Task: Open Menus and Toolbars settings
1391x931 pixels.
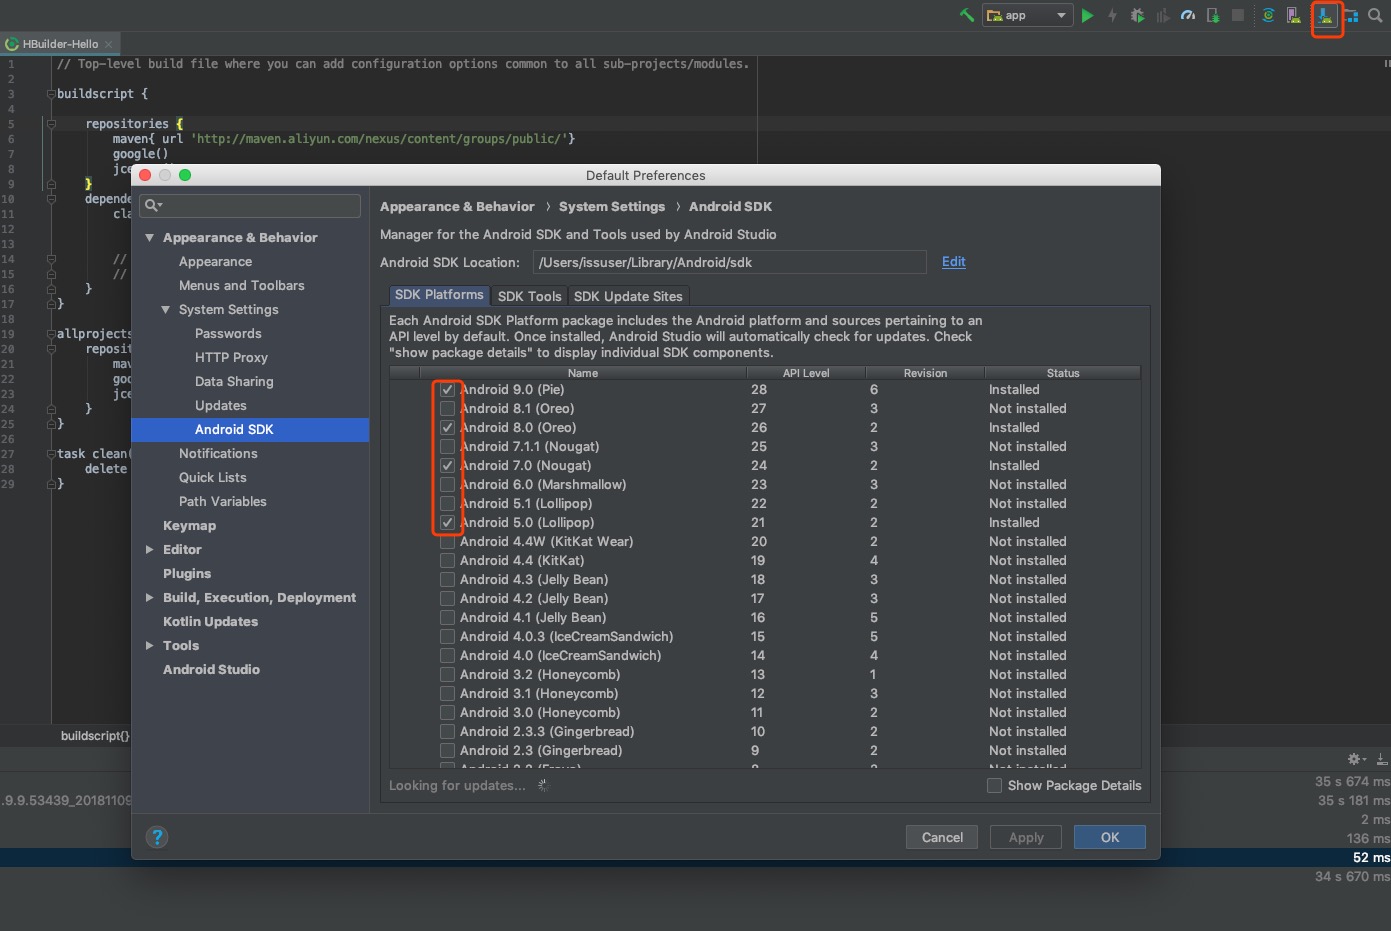Action: (x=242, y=285)
